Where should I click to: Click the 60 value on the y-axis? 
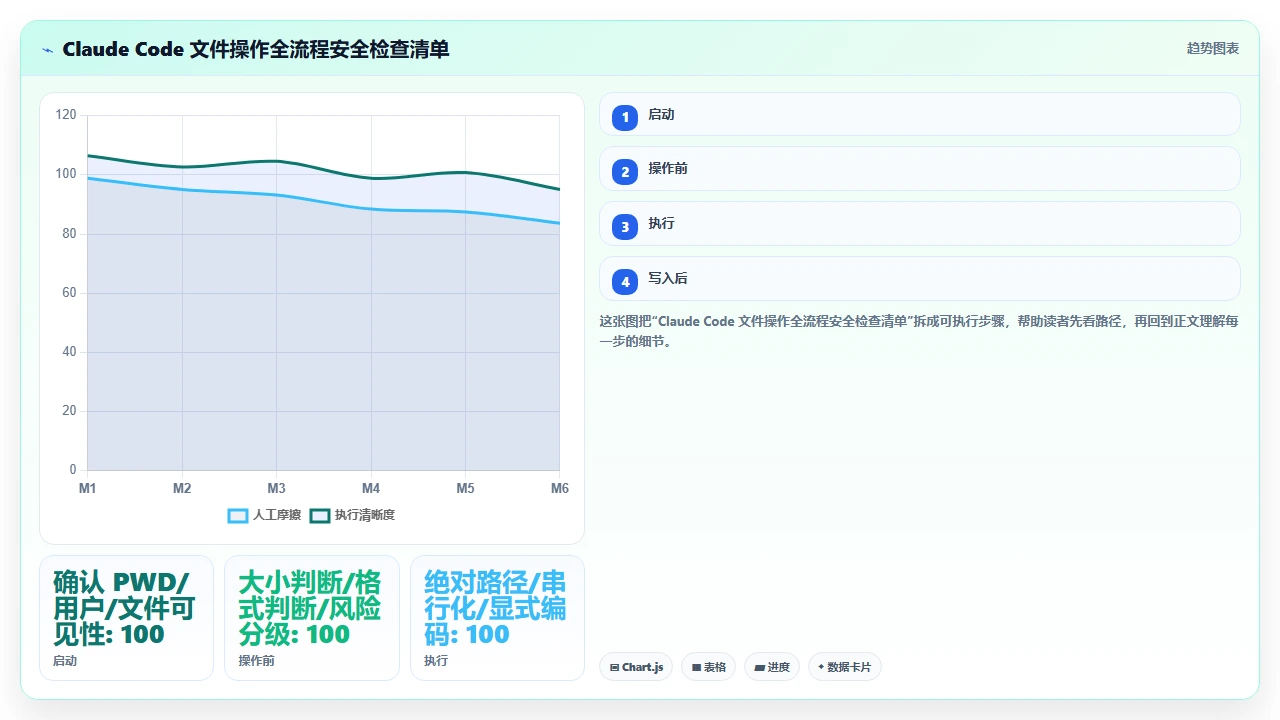click(69, 293)
